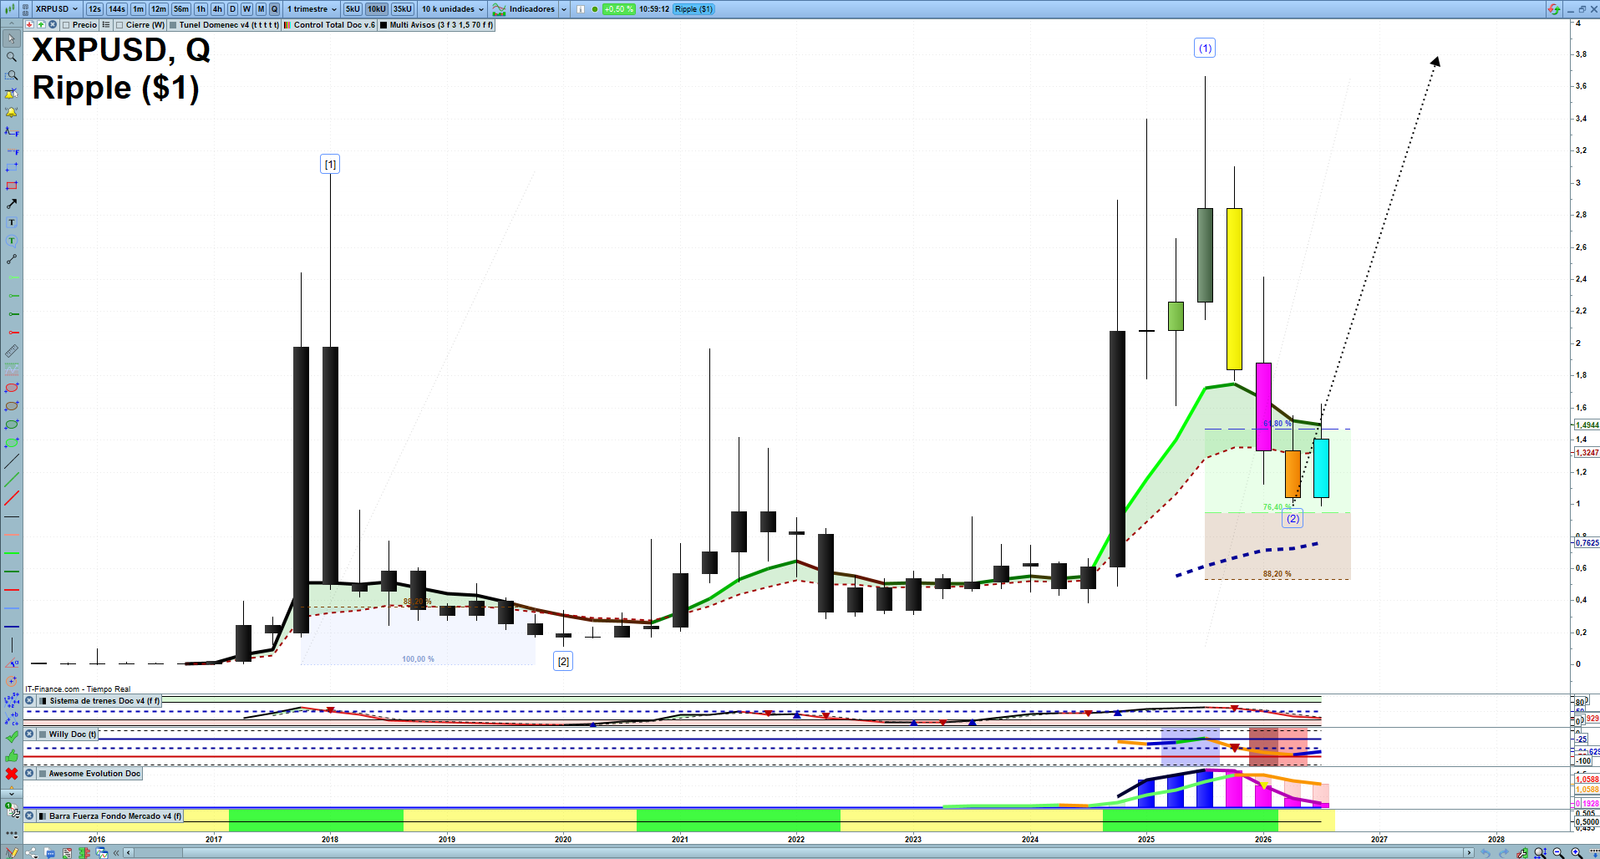
Task: Toggle the 35kU history size
Action: tap(402, 9)
